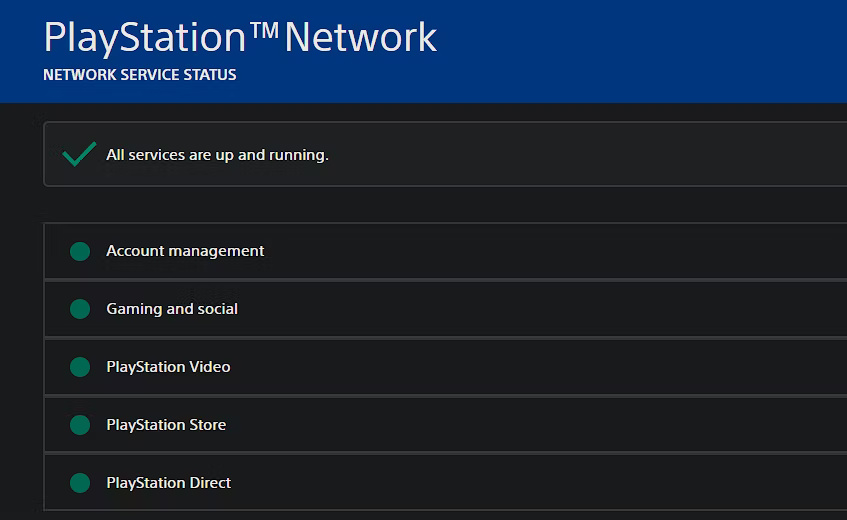Click the Account management green status dot
Screen dimensions: 847x520
(x=80, y=251)
